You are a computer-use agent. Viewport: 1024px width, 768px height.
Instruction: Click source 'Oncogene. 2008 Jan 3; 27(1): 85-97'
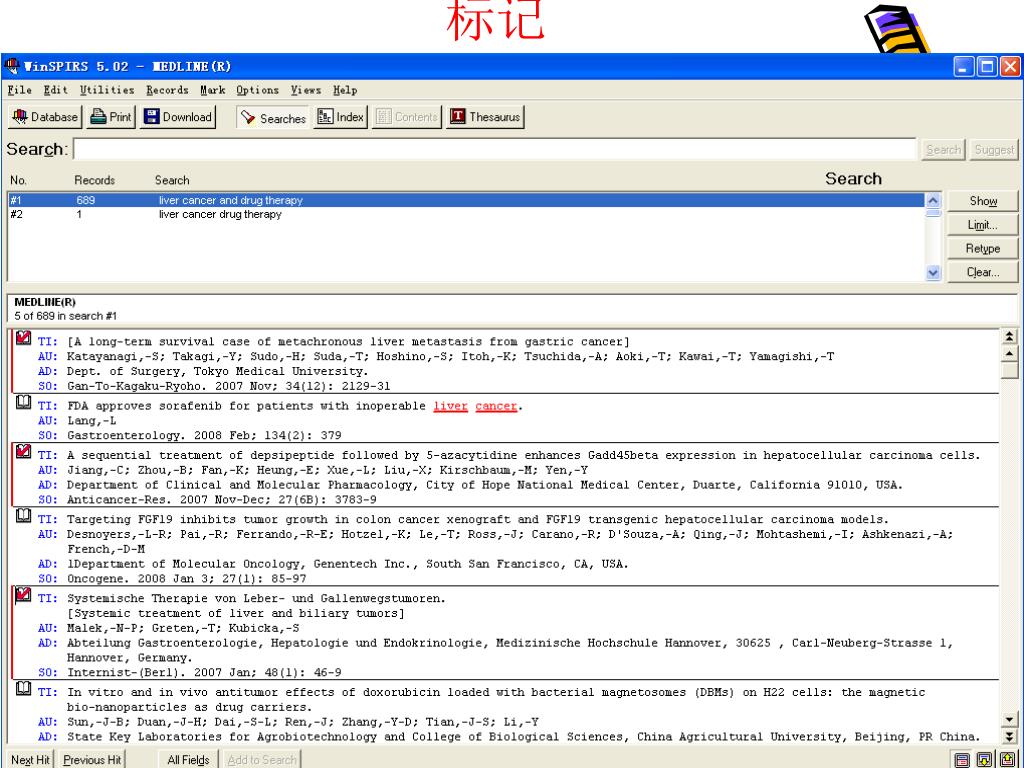(x=186, y=579)
